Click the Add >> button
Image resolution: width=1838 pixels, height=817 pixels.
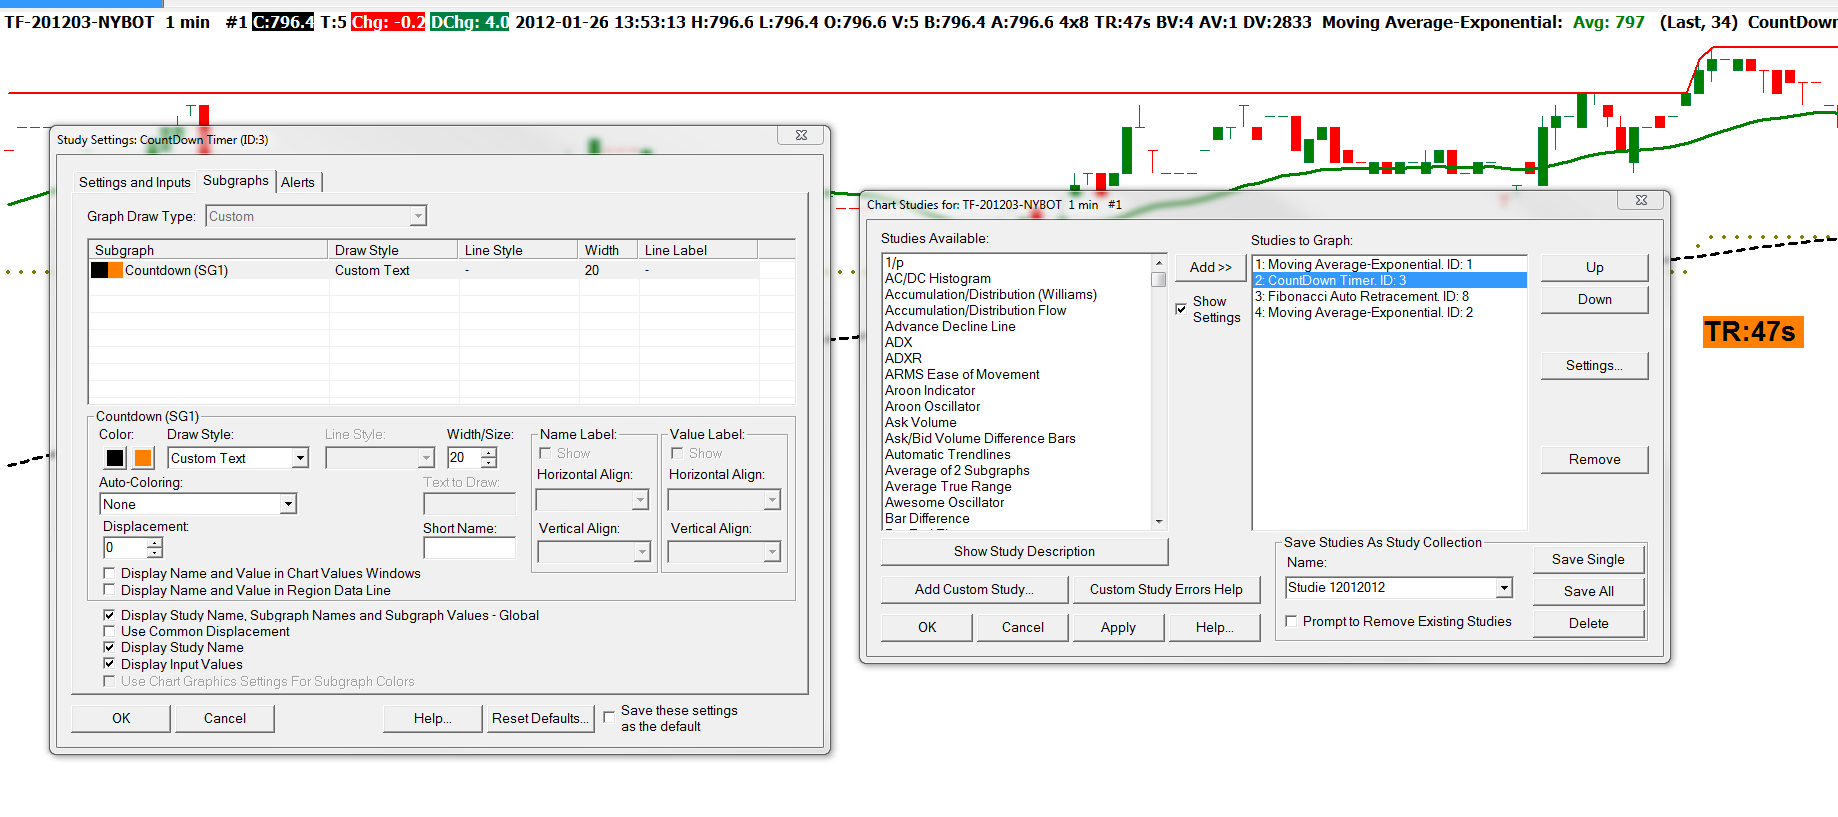click(x=1210, y=267)
